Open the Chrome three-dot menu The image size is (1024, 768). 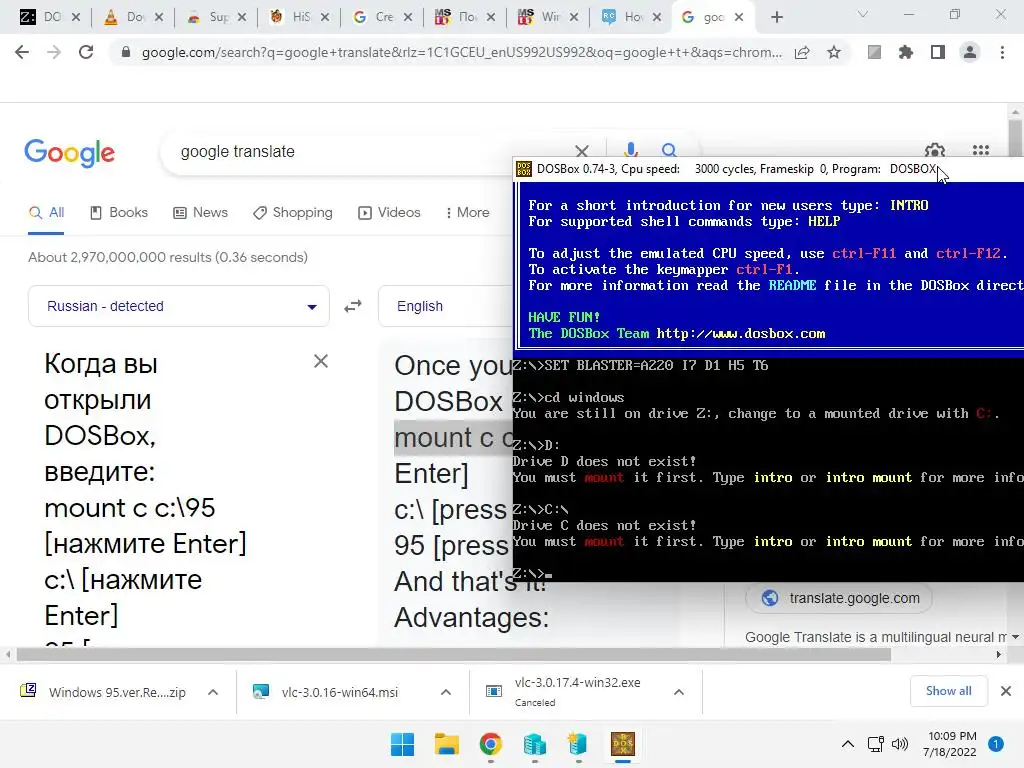1002,52
